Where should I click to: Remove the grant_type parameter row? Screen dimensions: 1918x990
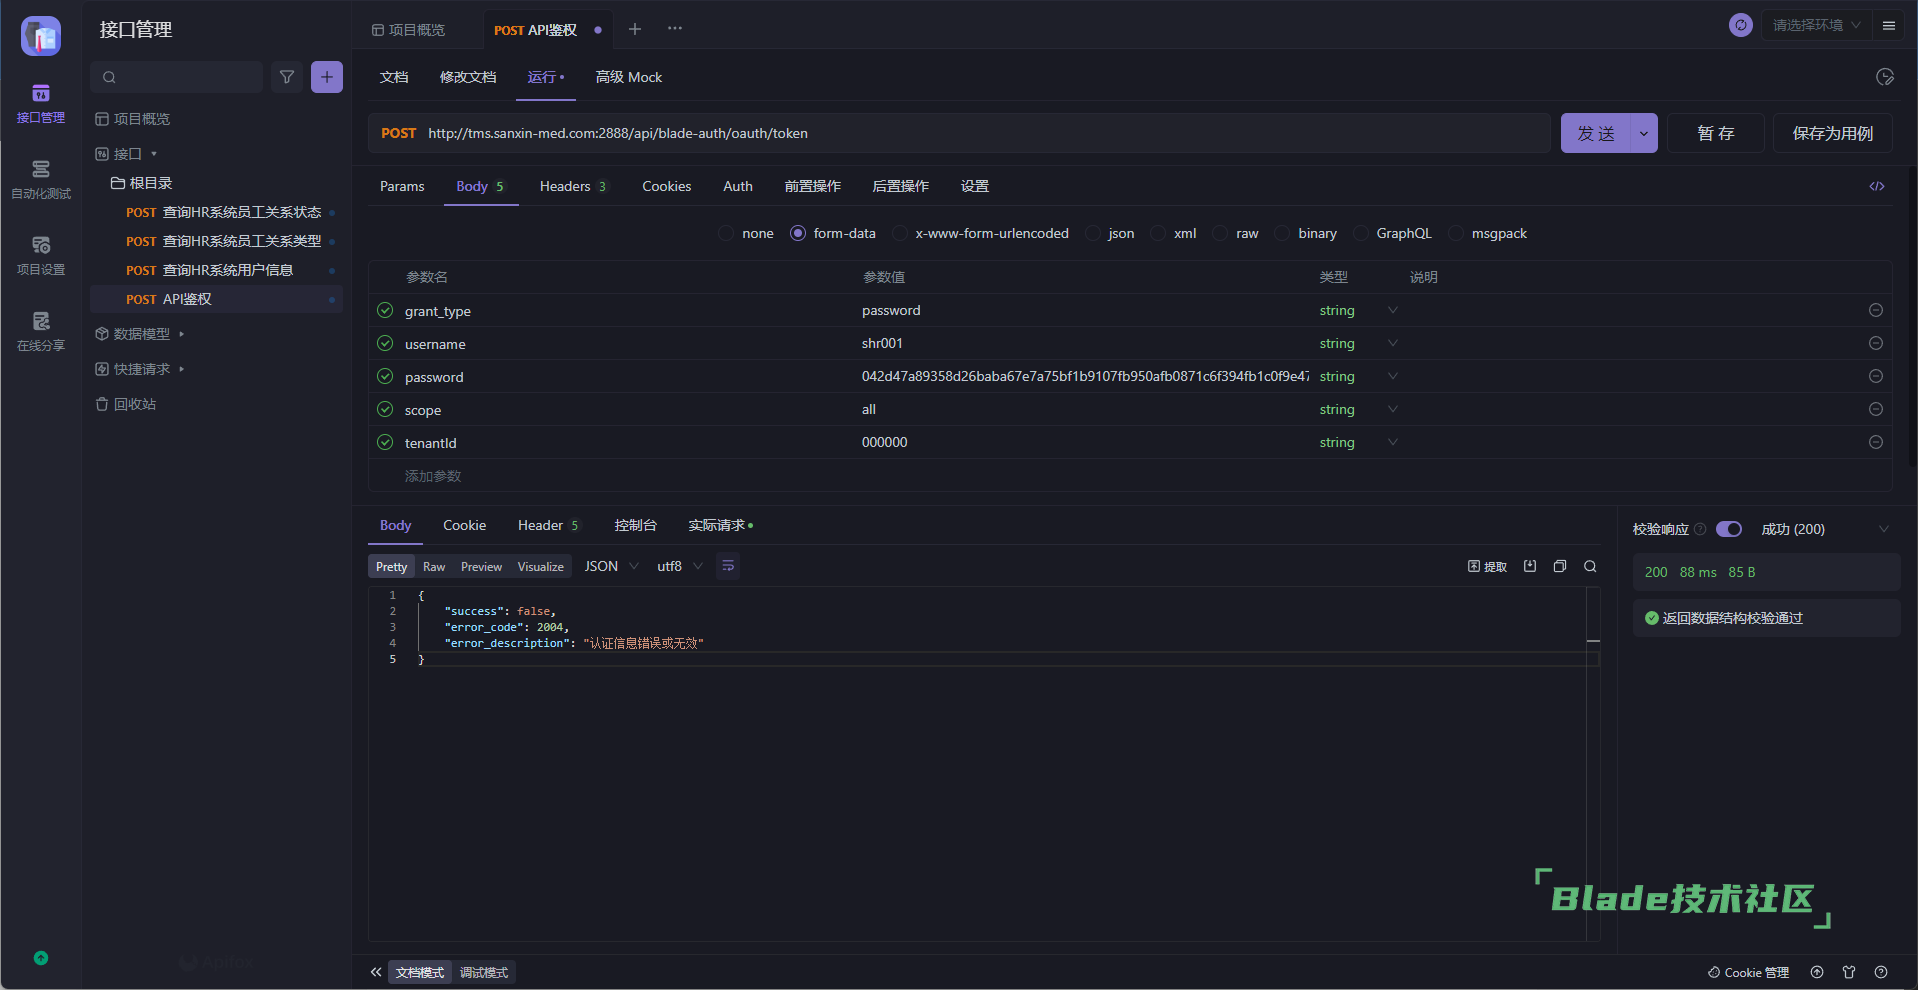coord(1876,310)
